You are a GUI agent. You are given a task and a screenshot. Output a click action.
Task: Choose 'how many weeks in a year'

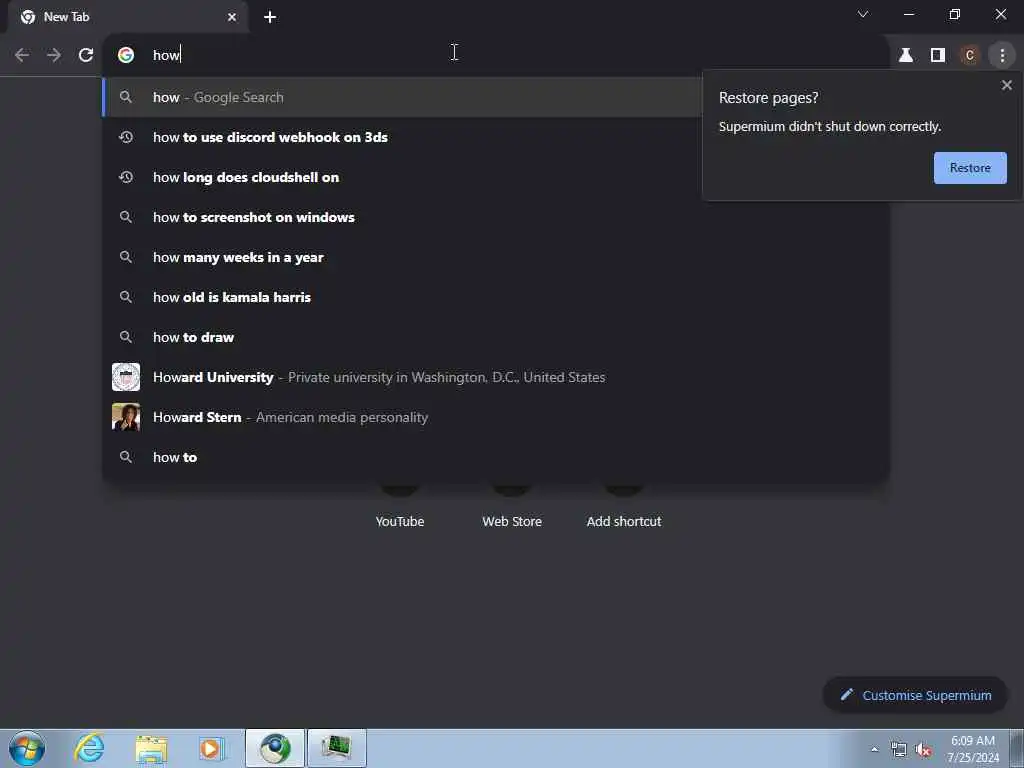click(496, 257)
